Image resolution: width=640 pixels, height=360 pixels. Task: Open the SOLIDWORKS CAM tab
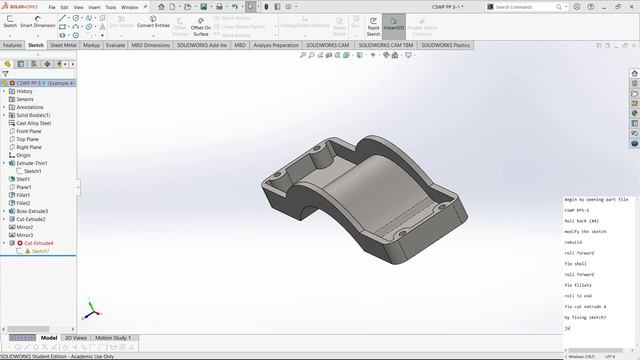328,45
